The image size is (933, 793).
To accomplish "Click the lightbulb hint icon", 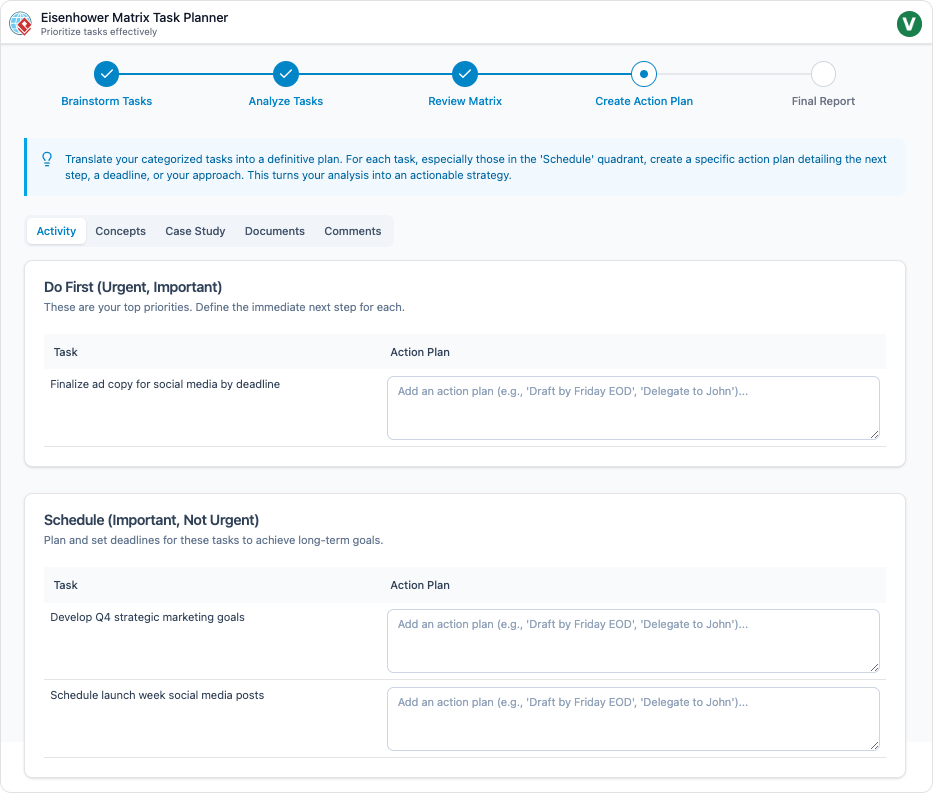I will point(47,159).
